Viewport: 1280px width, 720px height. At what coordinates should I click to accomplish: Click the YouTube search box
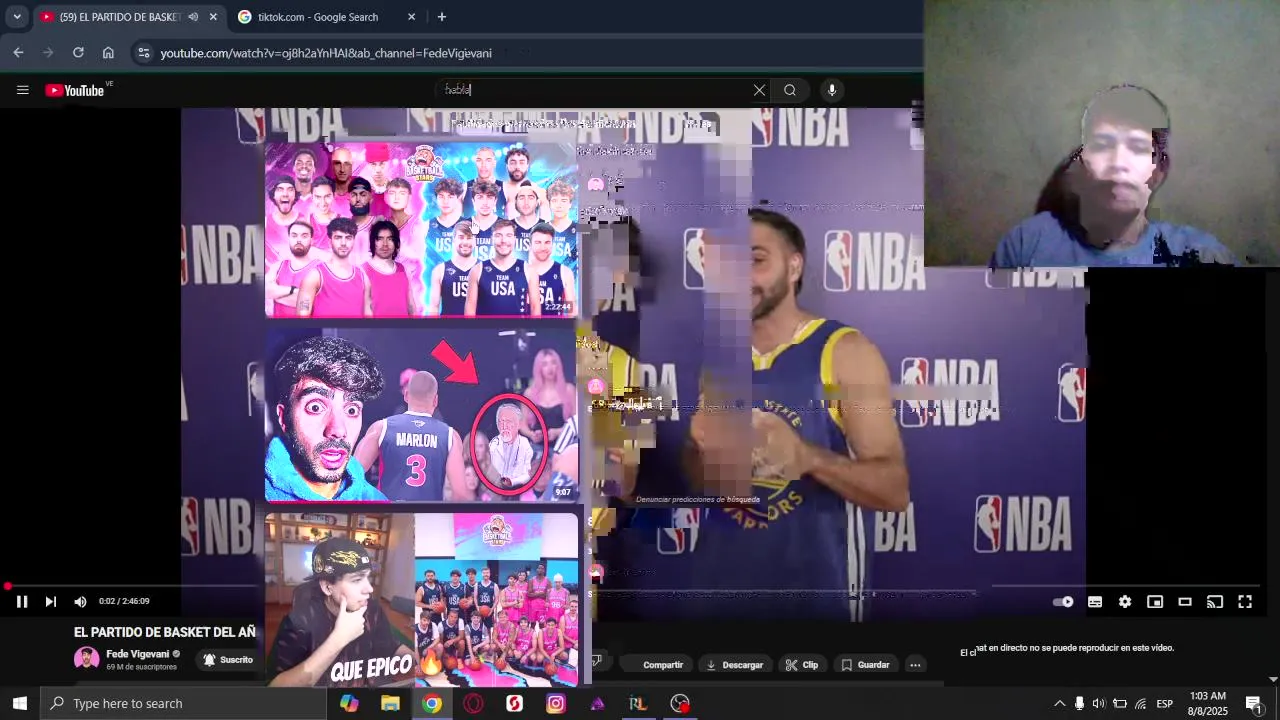[595, 90]
